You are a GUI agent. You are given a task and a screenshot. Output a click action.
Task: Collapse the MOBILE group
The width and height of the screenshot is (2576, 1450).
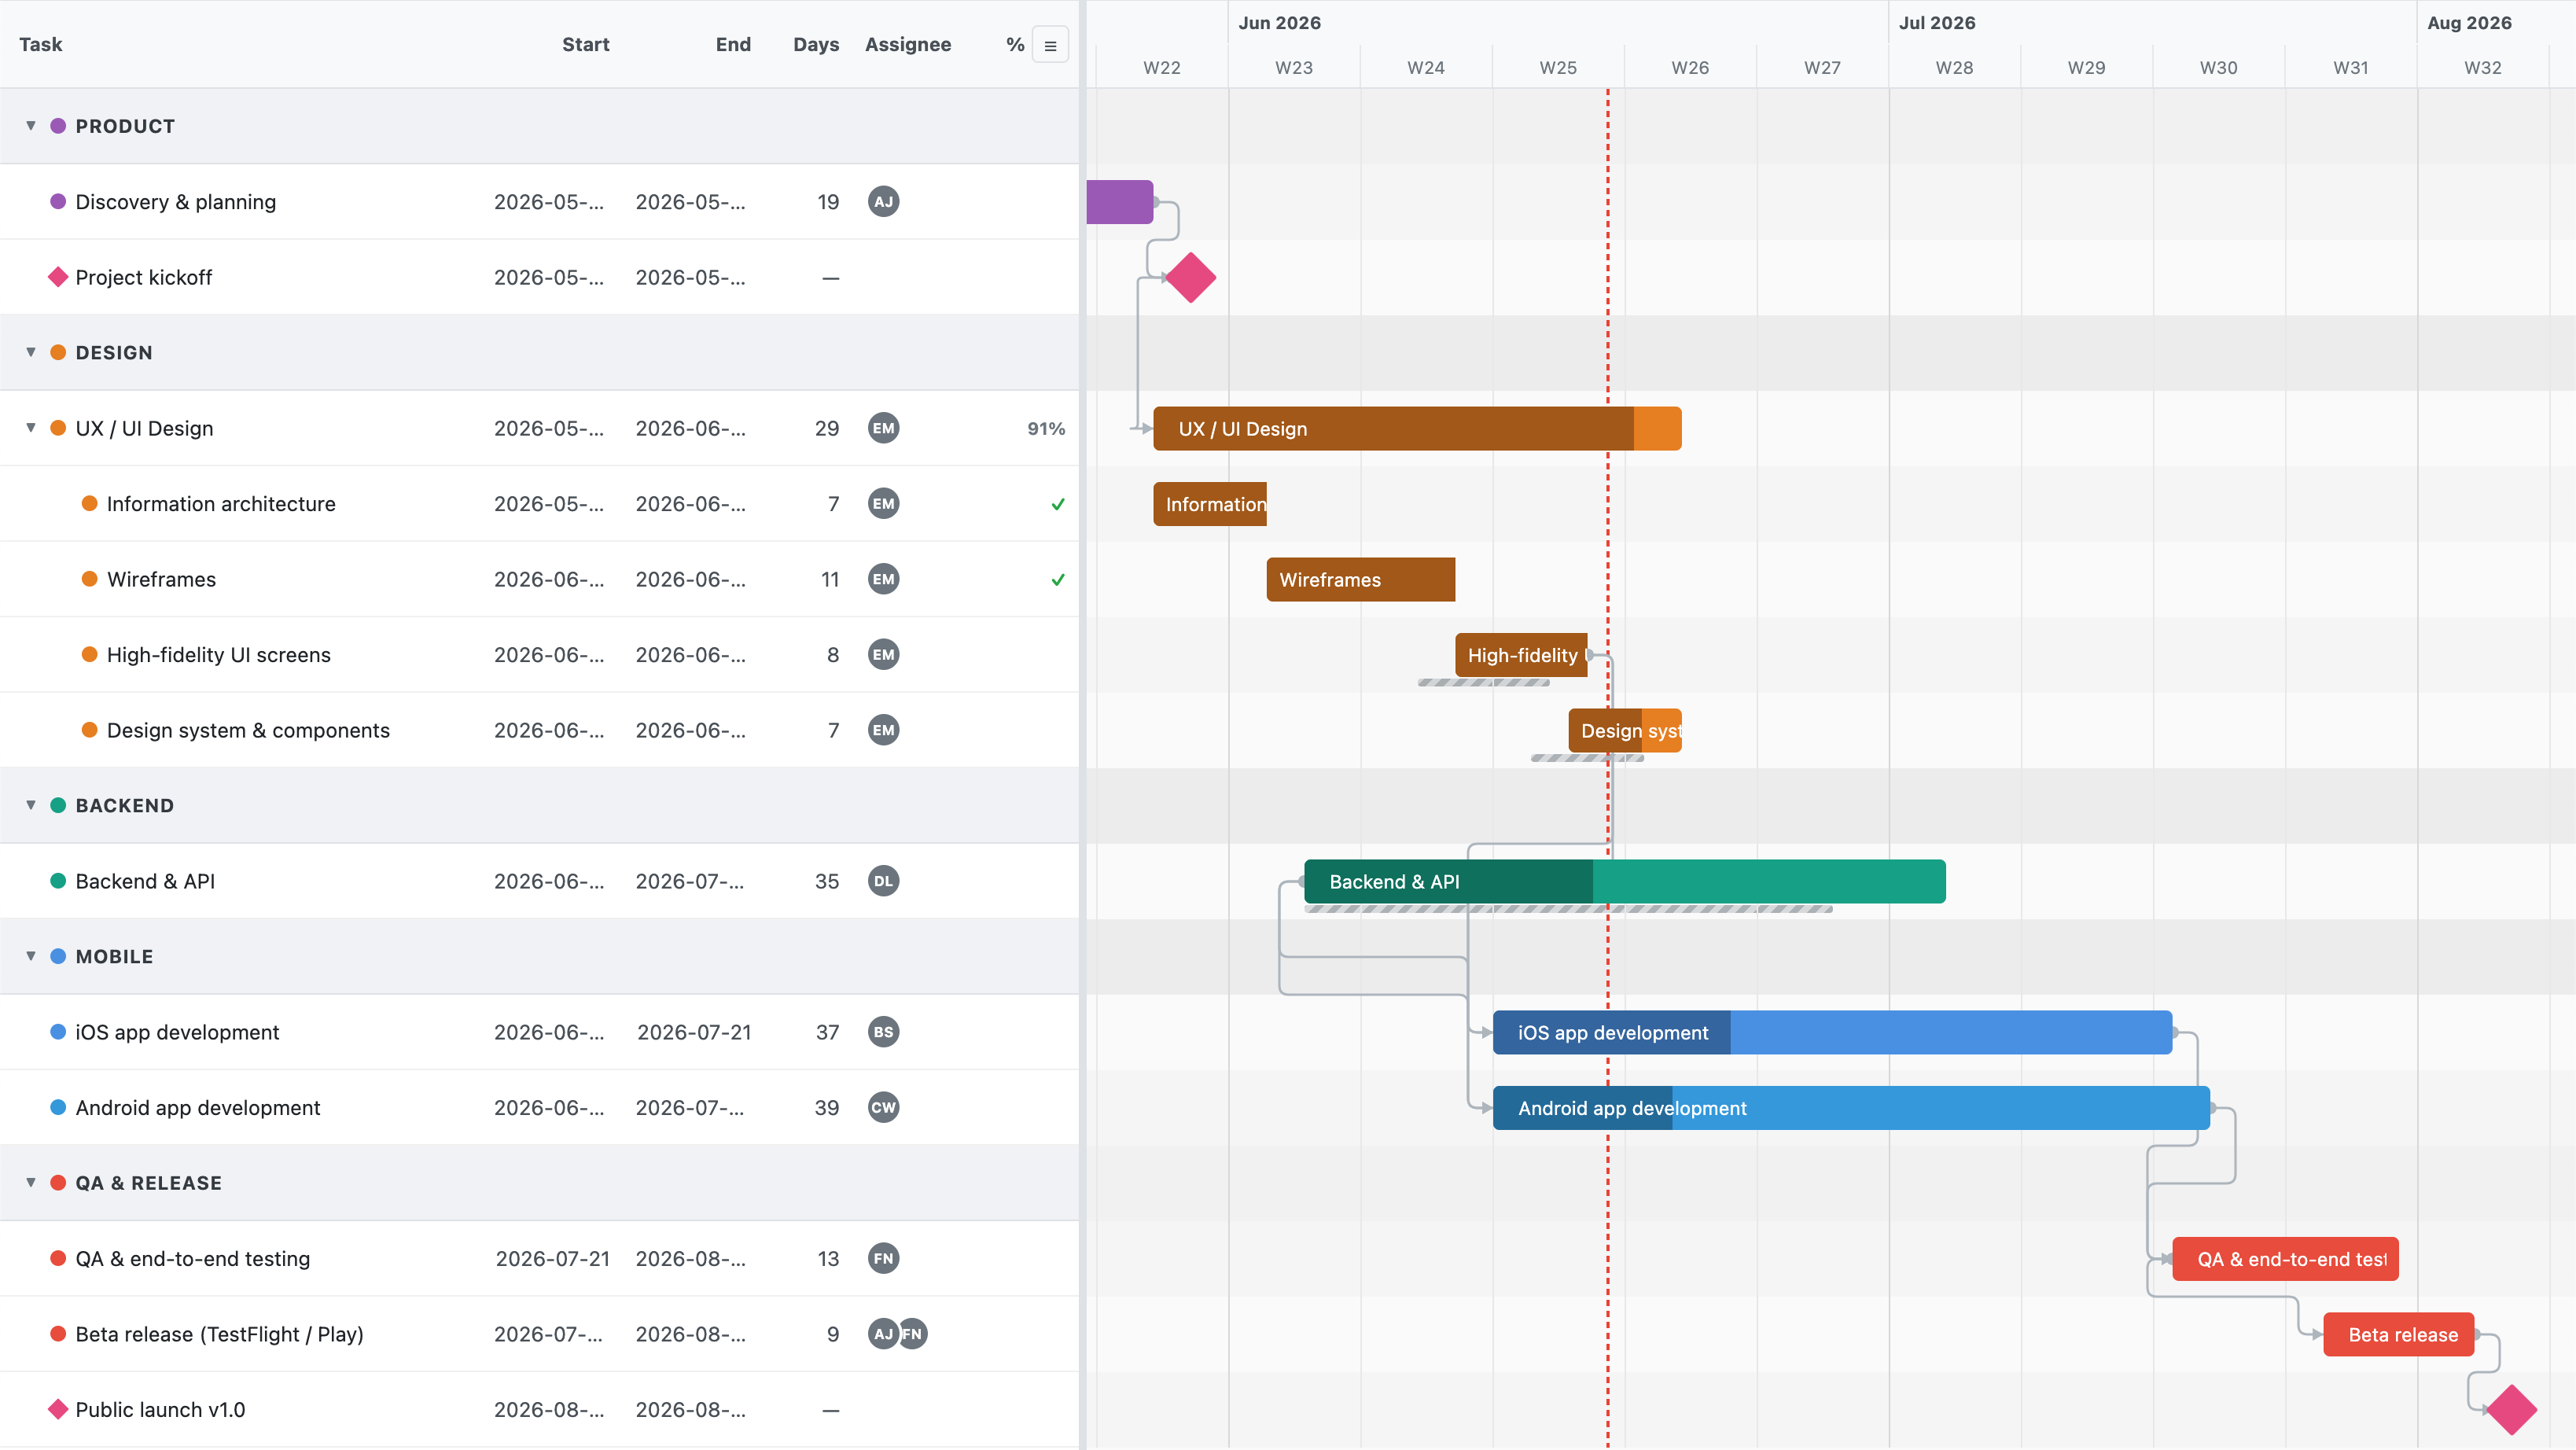tap(31, 956)
